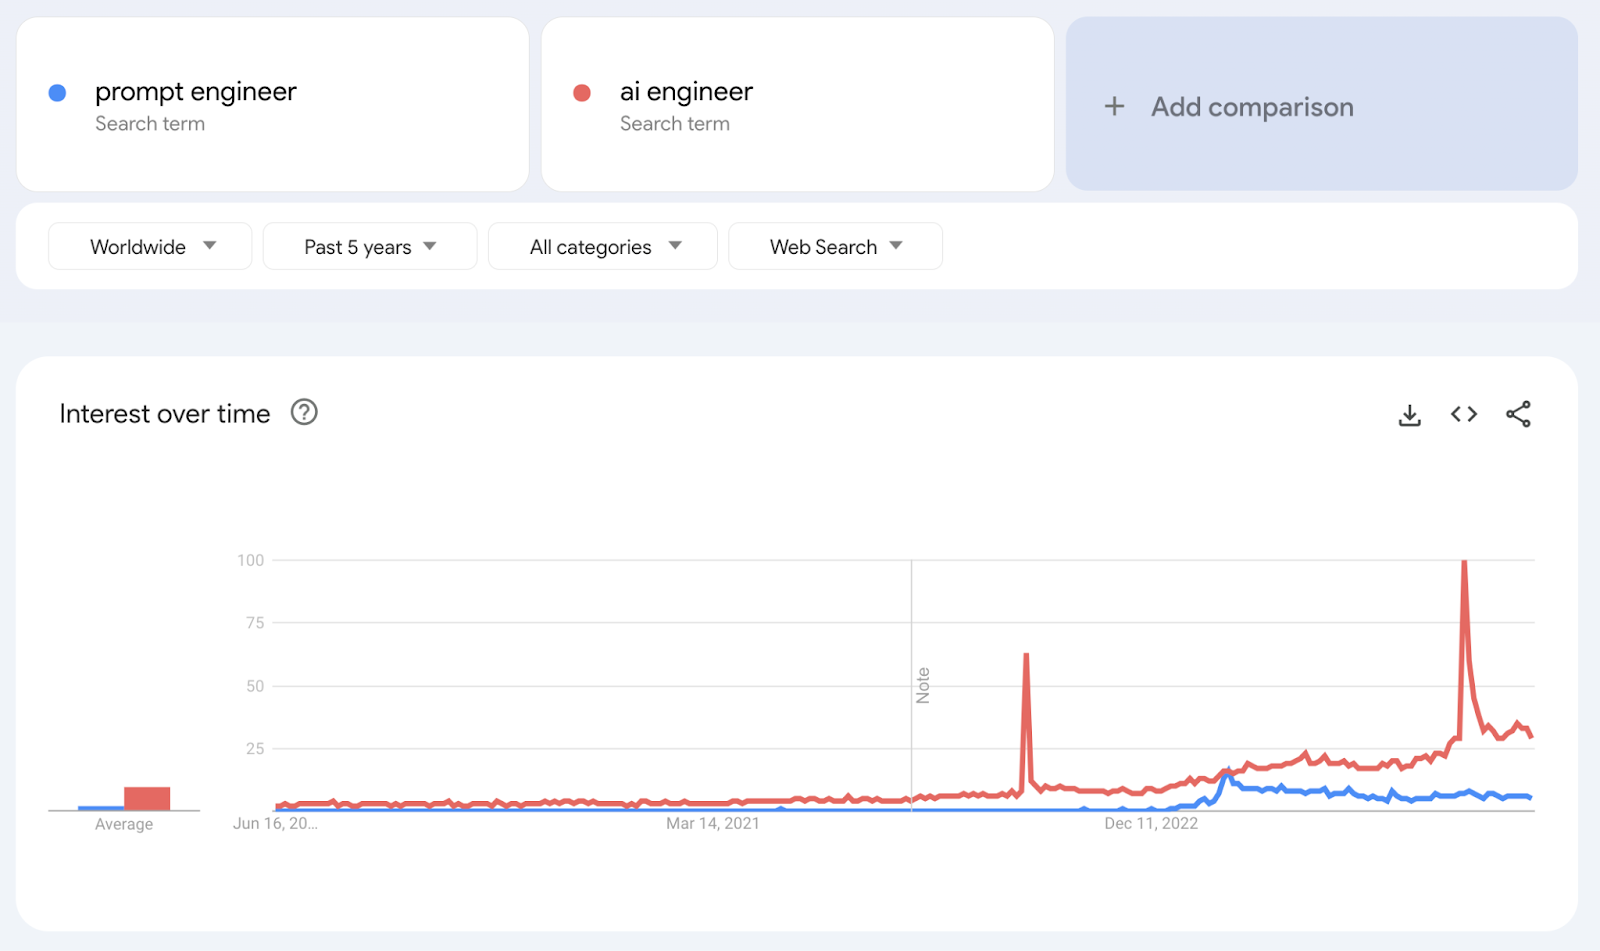Click the Mar 14, 2021 axis label

pos(713,823)
